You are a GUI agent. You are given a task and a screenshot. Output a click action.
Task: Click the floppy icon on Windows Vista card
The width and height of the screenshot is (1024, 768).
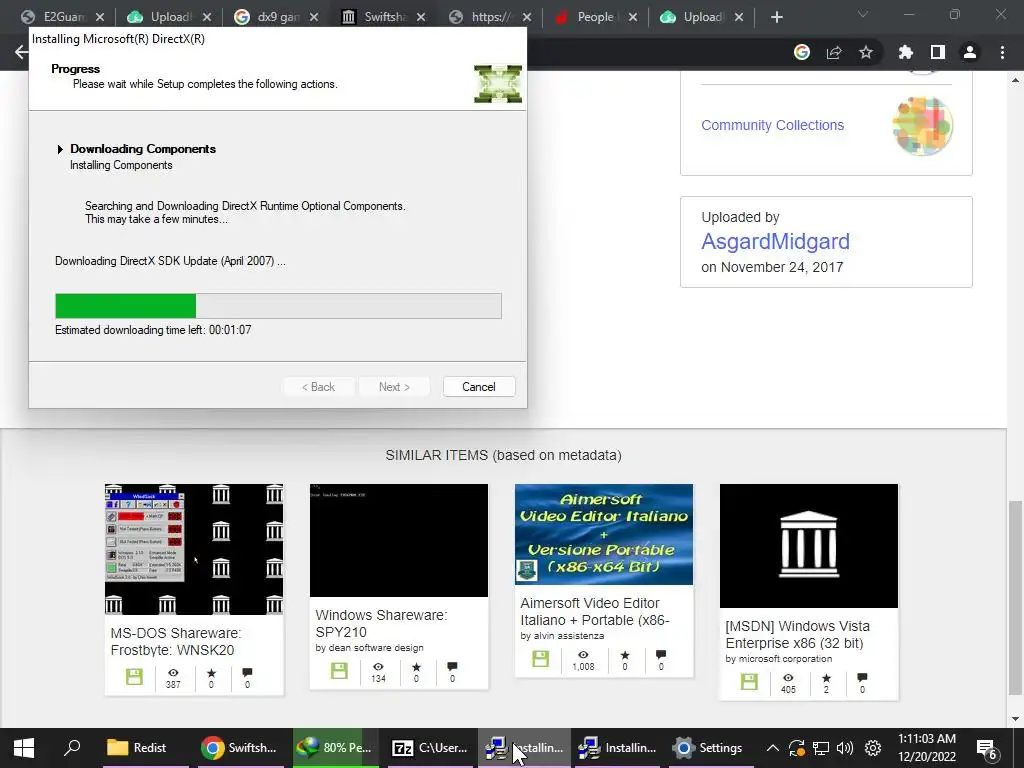coord(749,682)
